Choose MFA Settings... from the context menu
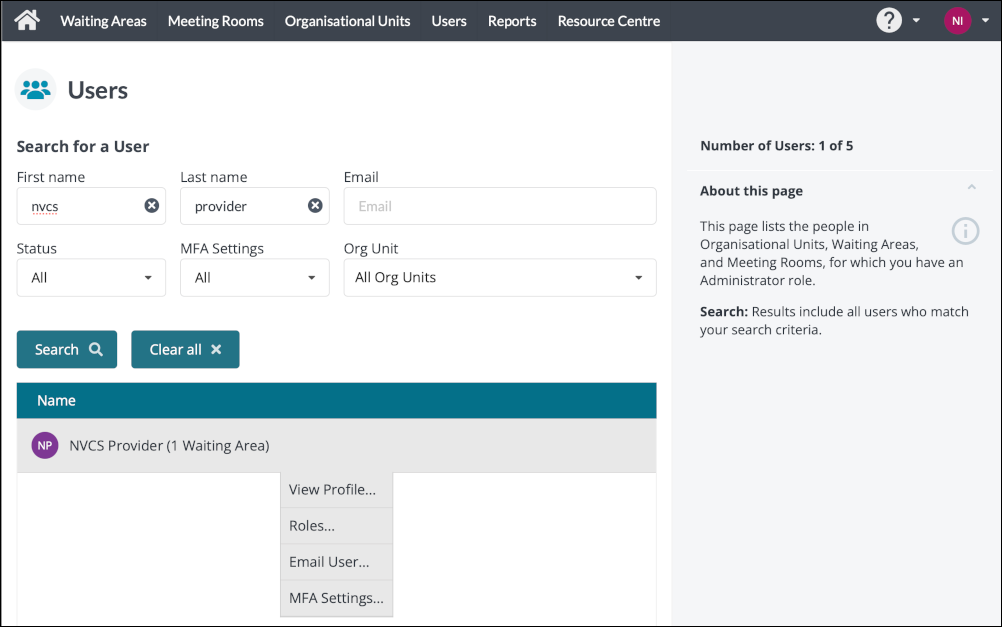Viewport: 1002px width, 627px height. [x=336, y=598]
